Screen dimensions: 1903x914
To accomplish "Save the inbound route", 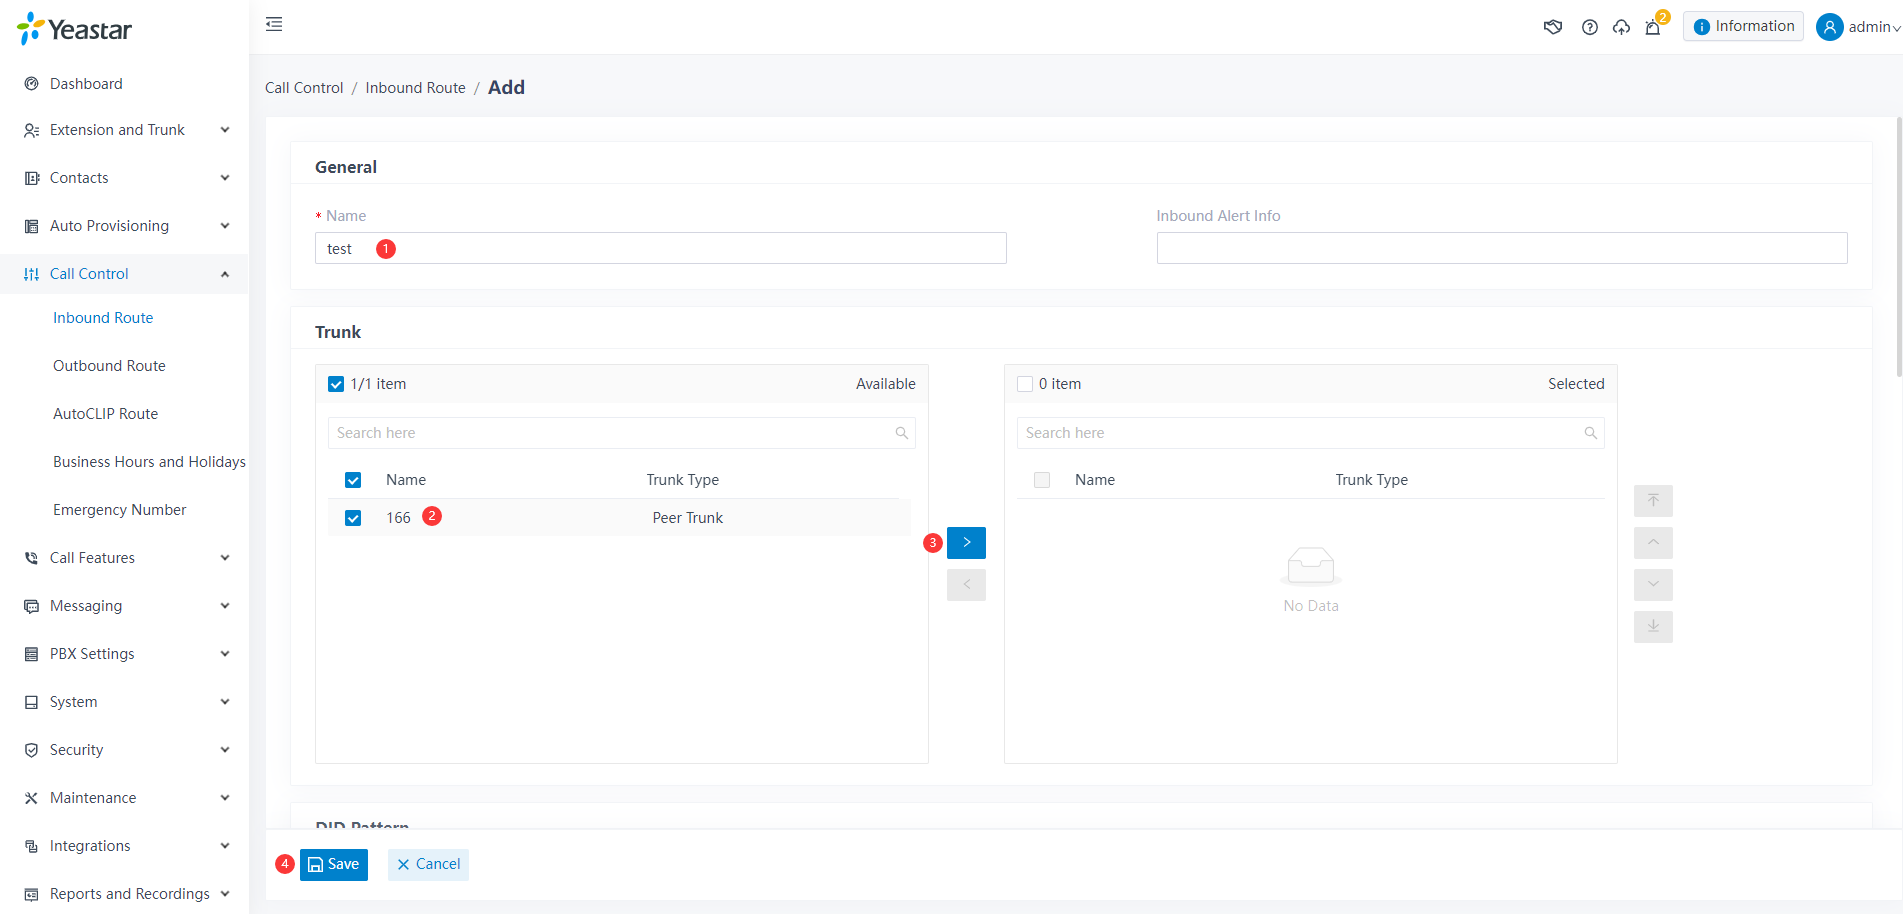I will [334, 864].
